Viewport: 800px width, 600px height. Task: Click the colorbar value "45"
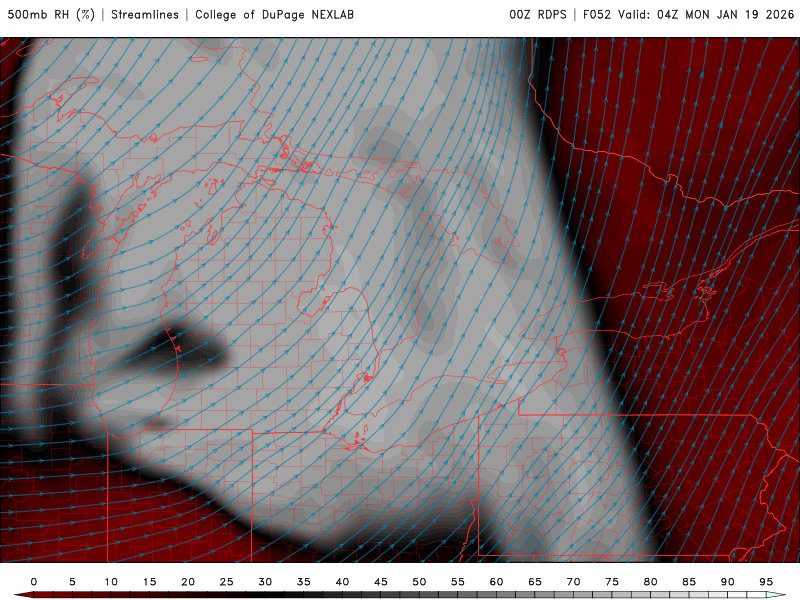coord(381,582)
